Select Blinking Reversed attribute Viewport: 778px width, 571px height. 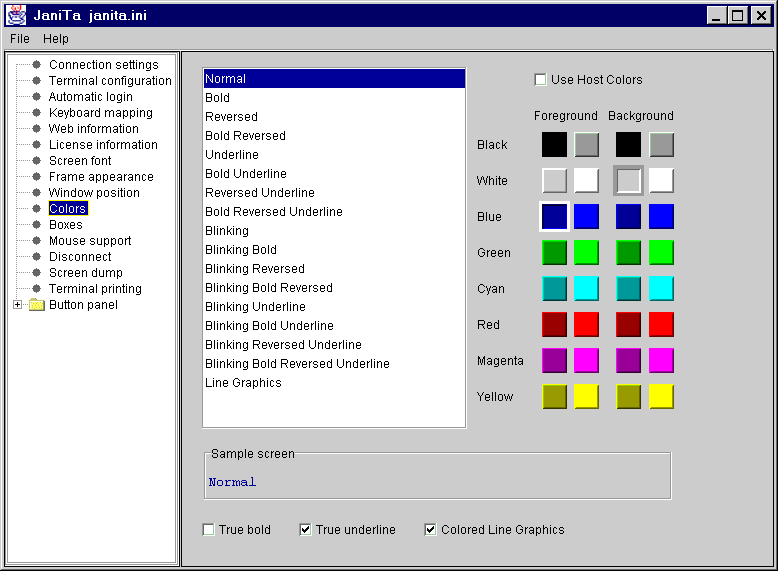point(334,269)
